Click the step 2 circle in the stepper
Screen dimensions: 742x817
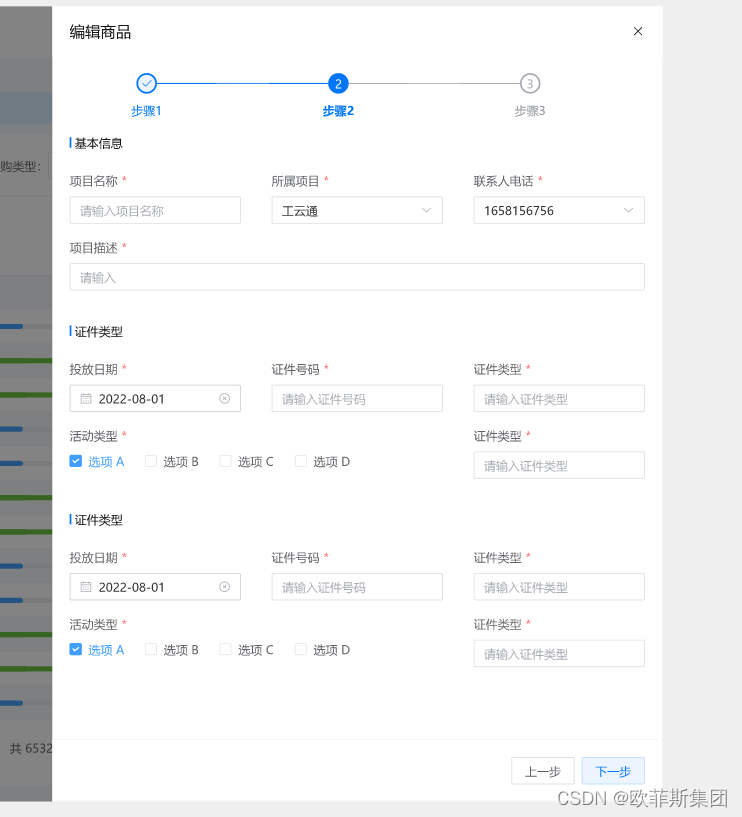point(338,83)
